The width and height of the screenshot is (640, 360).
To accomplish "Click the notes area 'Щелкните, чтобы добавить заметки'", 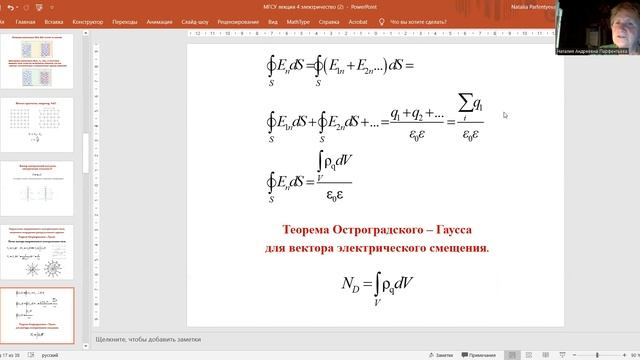I will click(148, 339).
